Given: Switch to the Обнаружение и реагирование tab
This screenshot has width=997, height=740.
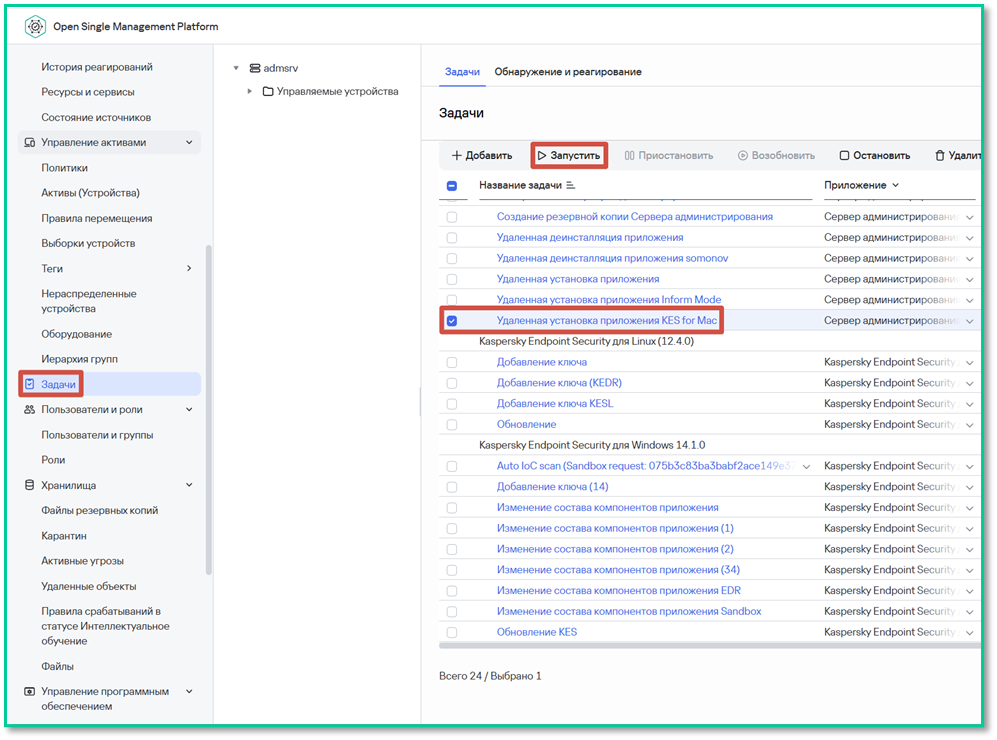Looking at the screenshot, I should [x=568, y=72].
